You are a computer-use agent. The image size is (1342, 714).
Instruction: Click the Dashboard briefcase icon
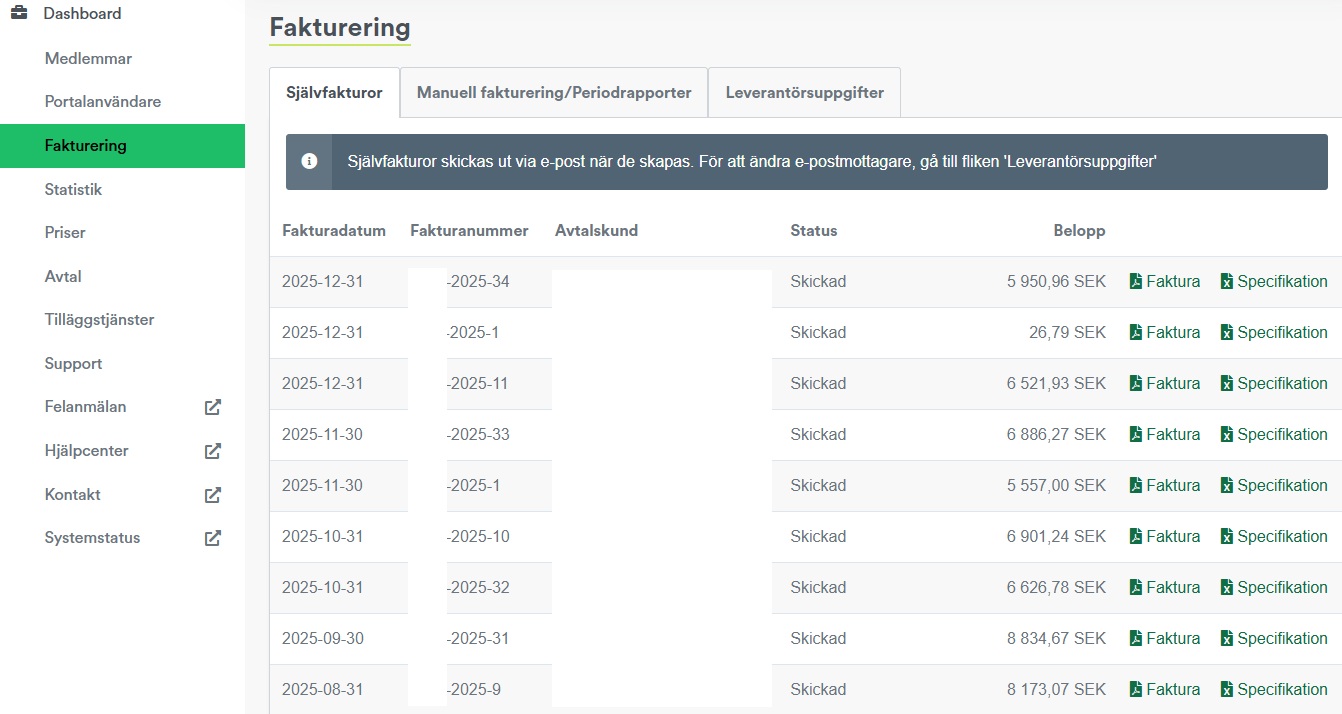tap(19, 14)
